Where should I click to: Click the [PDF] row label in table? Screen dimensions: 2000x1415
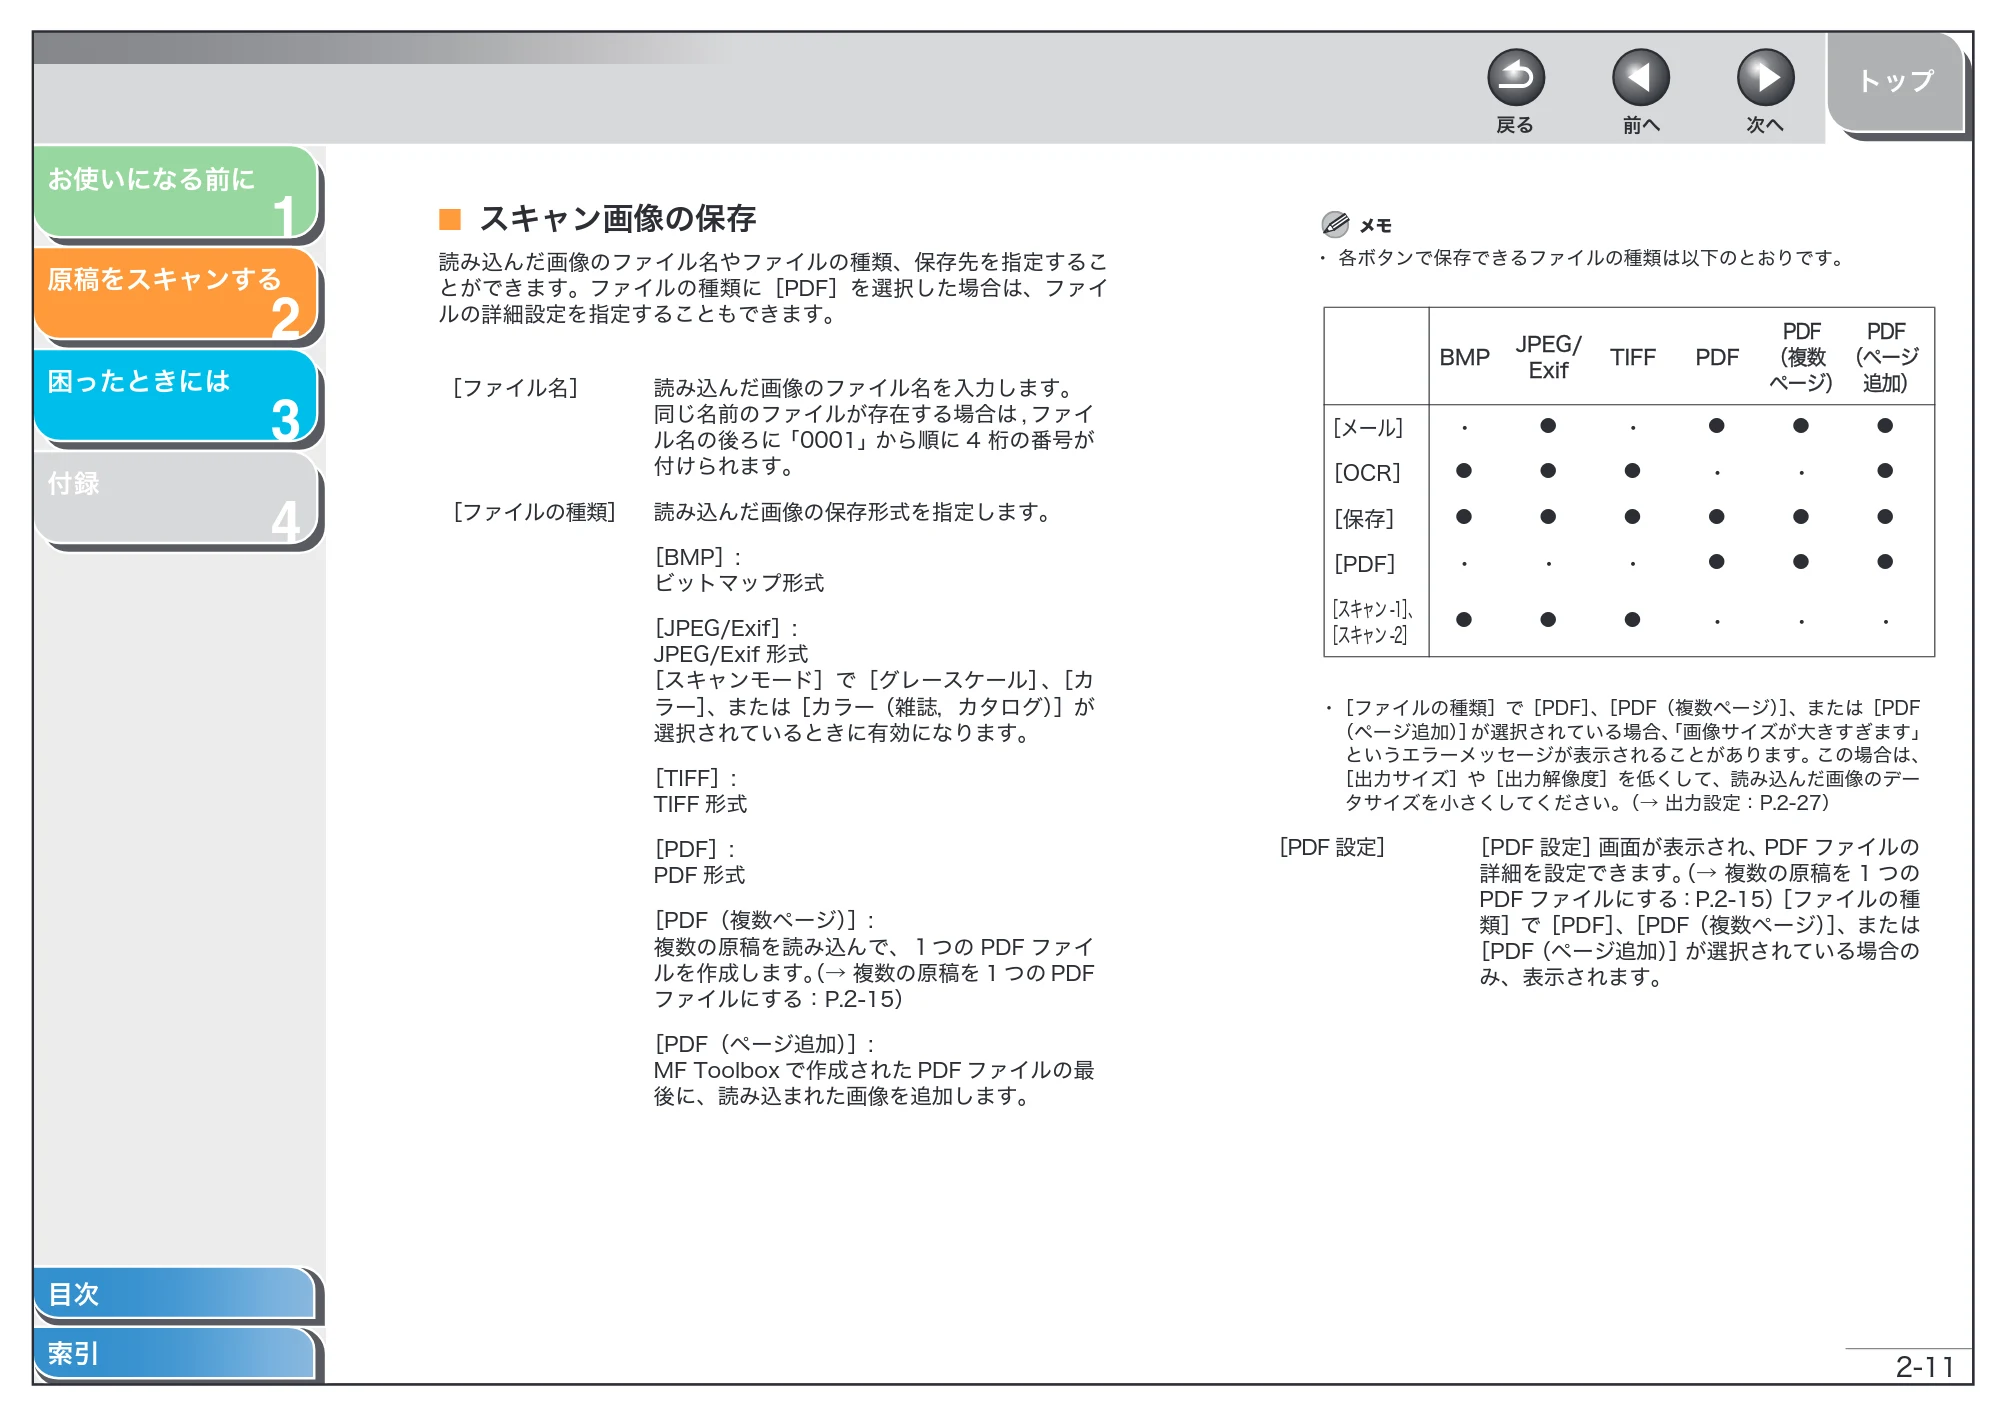[x=1364, y=564]
